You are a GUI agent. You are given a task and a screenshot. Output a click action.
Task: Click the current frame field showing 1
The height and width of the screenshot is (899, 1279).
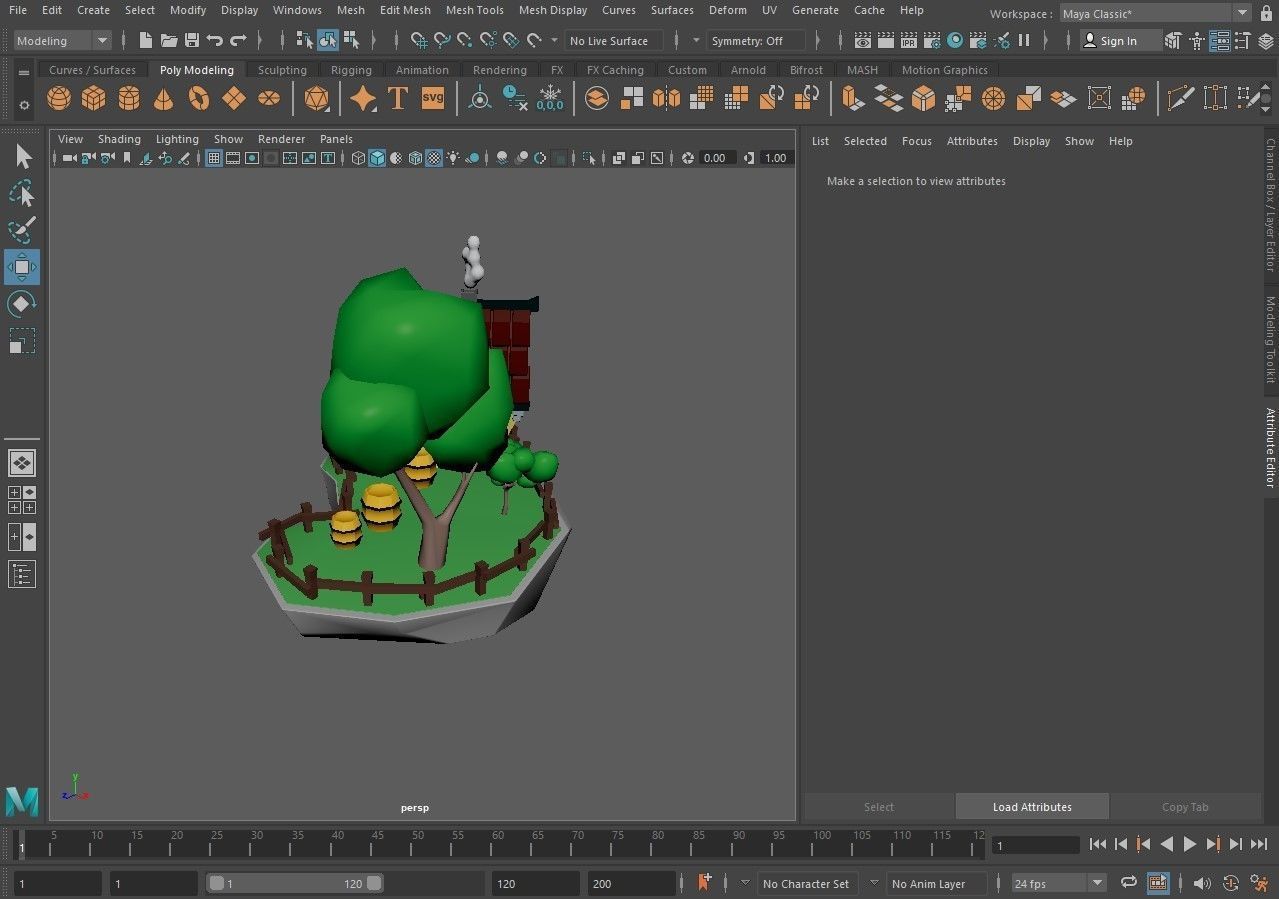[1036, 845]
